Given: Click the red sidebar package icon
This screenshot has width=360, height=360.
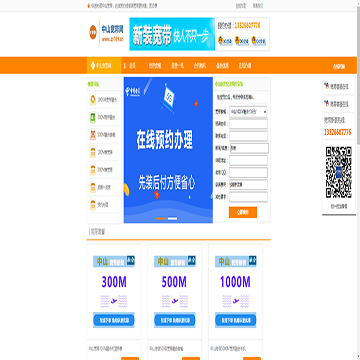Looking at the screenshot, I should [93, 135].
